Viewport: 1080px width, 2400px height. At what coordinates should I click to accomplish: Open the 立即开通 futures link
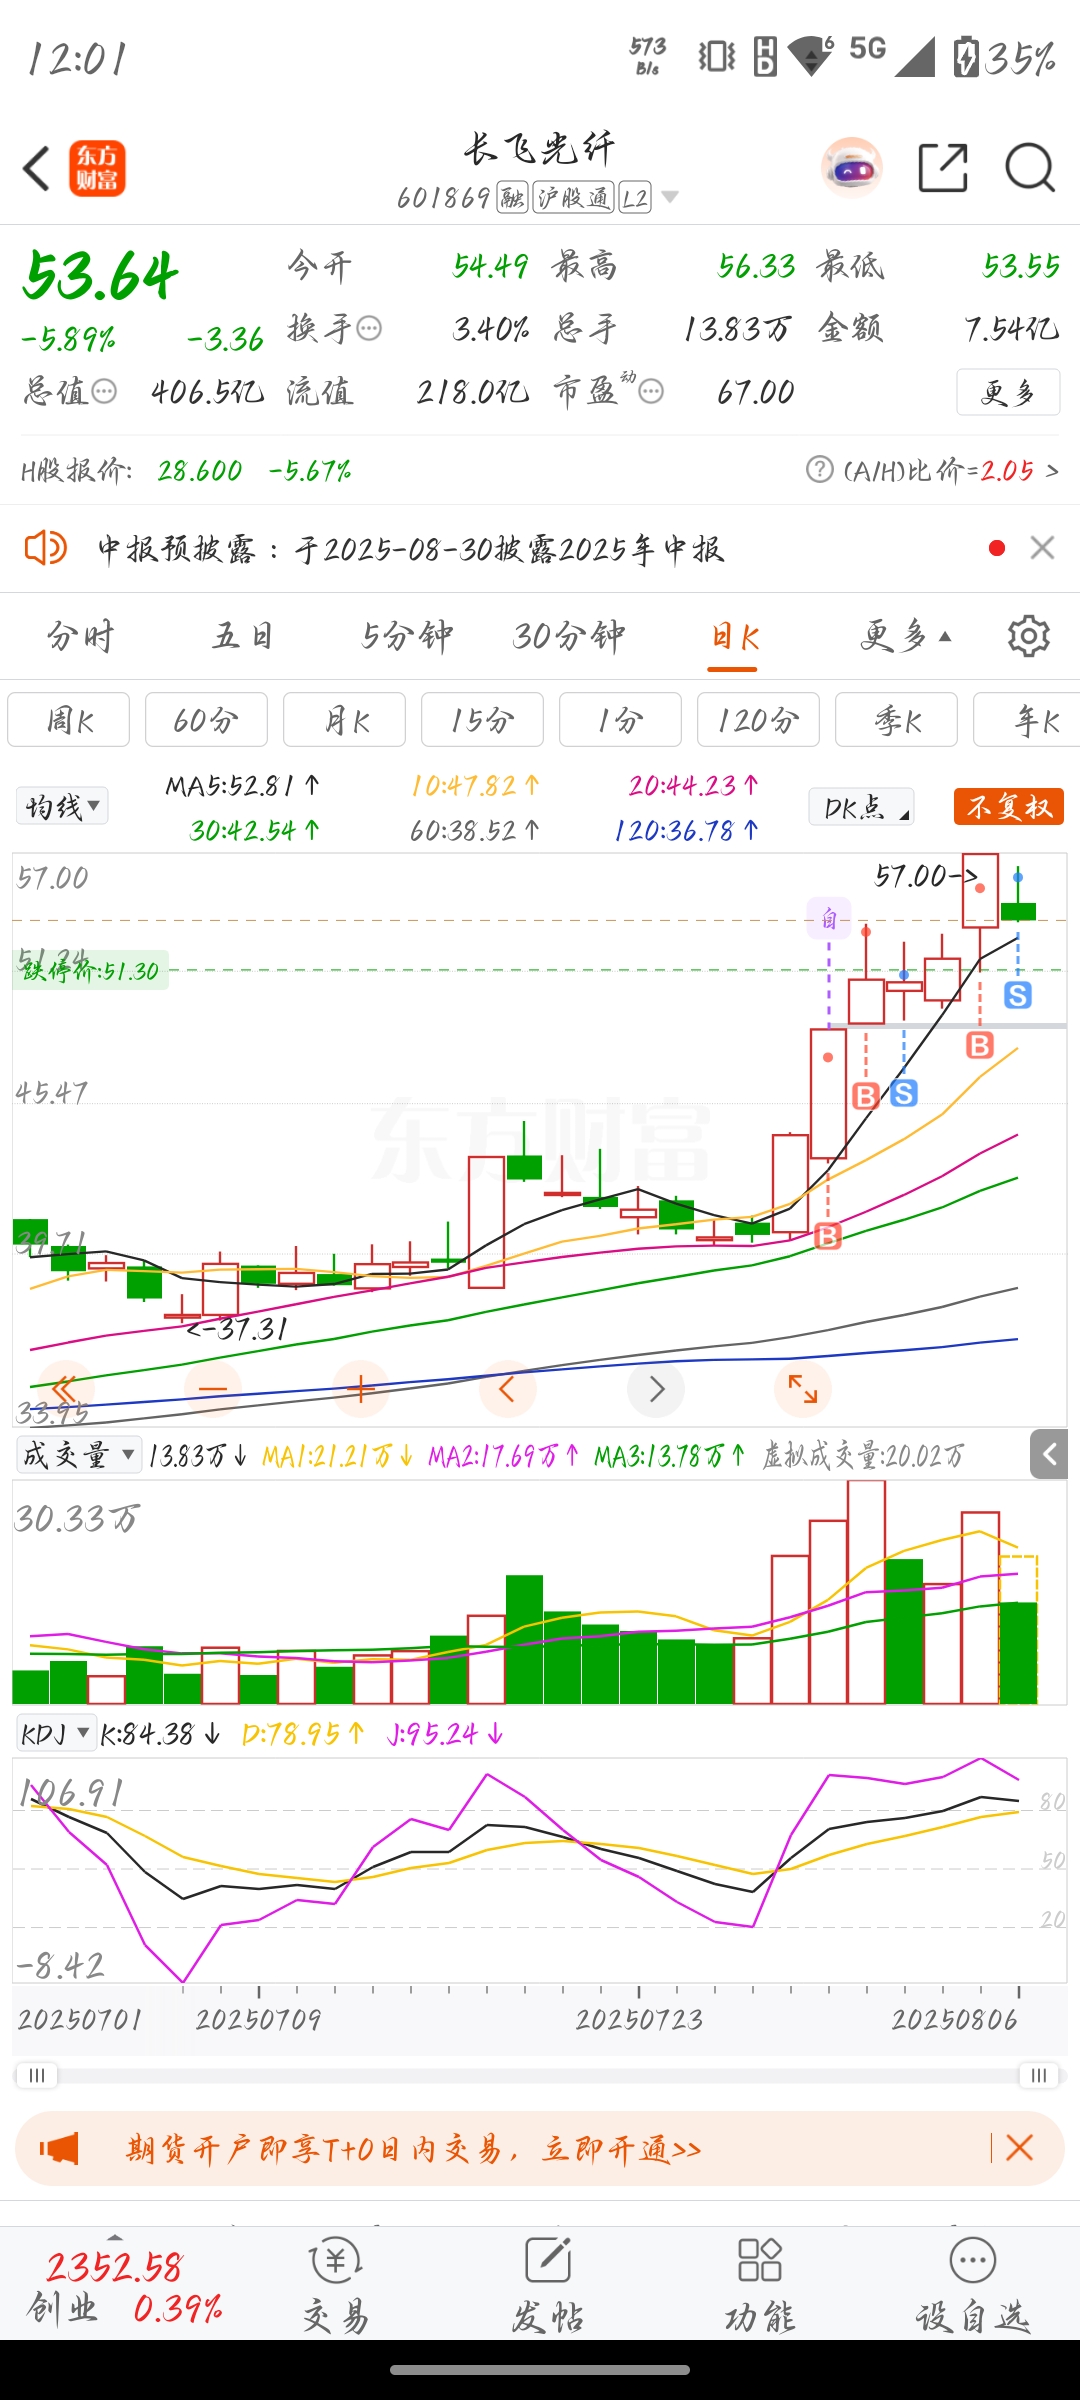point(622,2148)
